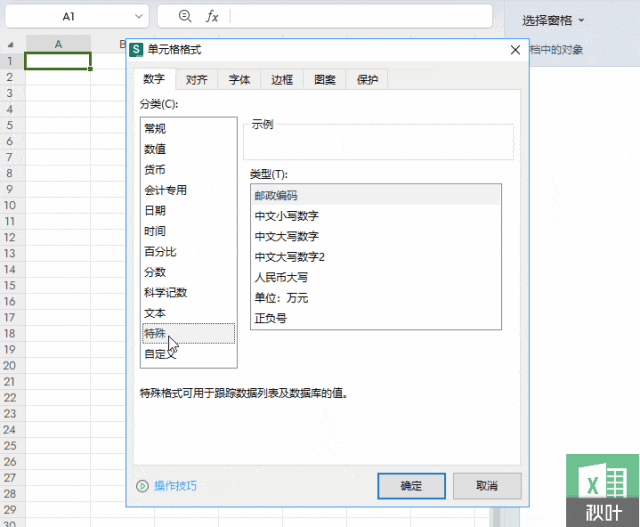Close the 单元格格式 dialog
The width and height of the screenshot is (640, 527).
click(515, 50)
